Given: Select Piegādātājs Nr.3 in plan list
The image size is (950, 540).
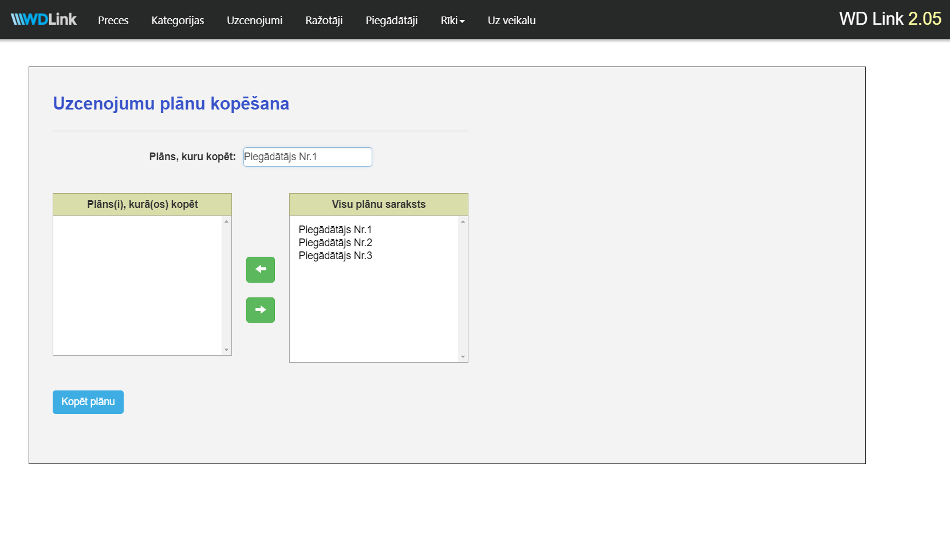Looking at the screenshot, I should [x=335, y=256].
